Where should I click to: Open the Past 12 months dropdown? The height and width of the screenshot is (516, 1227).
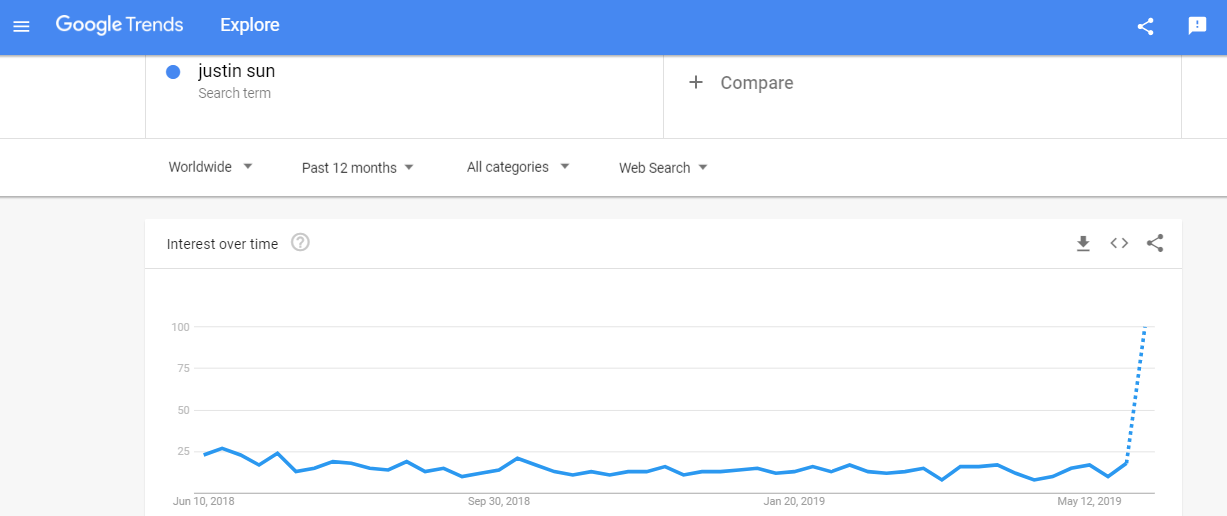coord(358,167)
